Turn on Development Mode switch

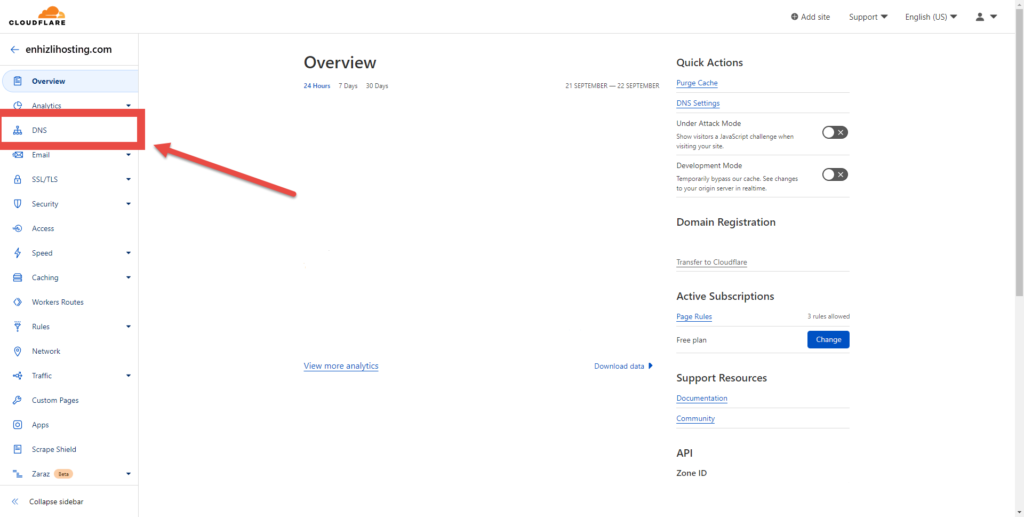[834, 174]
